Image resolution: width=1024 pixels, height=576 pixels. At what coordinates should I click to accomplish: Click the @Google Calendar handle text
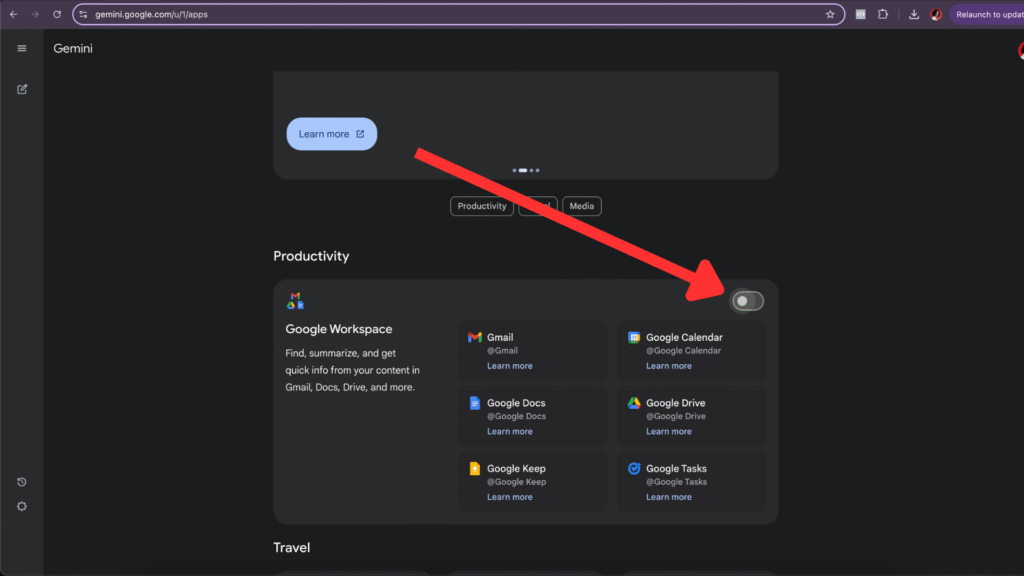pyautogui.click(x=684, y=351)
